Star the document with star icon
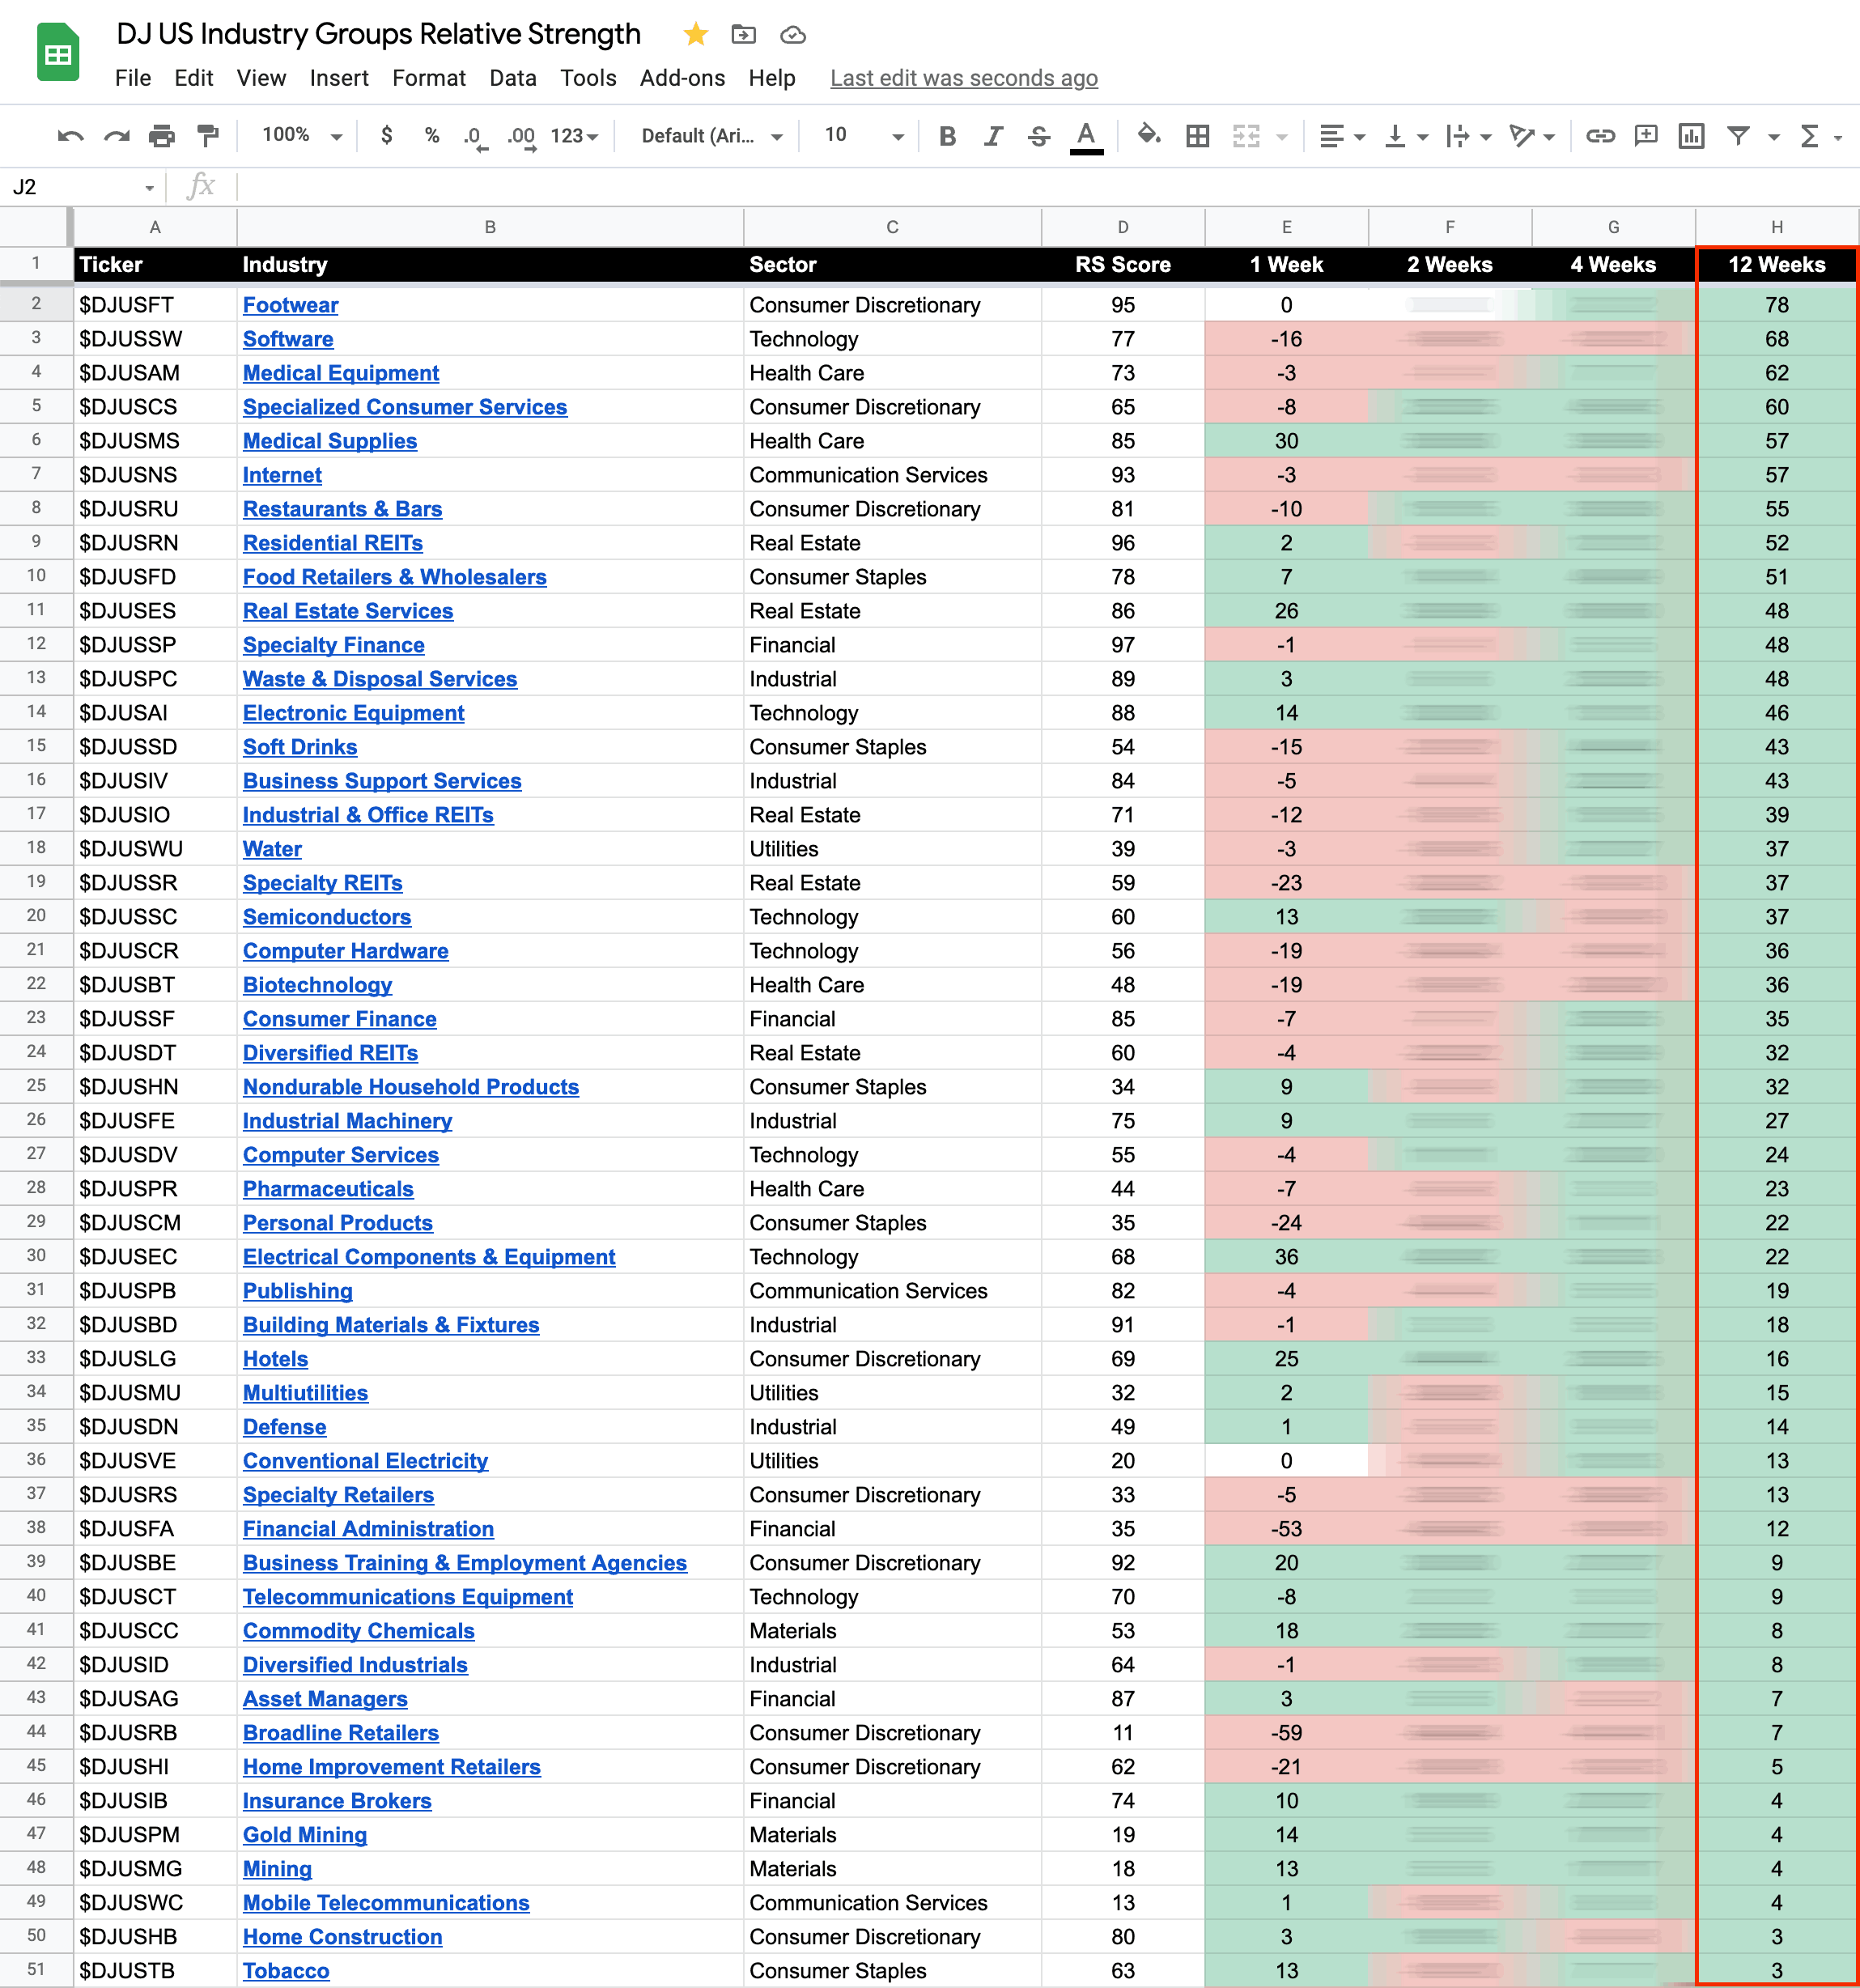This screenshot has width=1860, height=1988. (x=696, y=35)
